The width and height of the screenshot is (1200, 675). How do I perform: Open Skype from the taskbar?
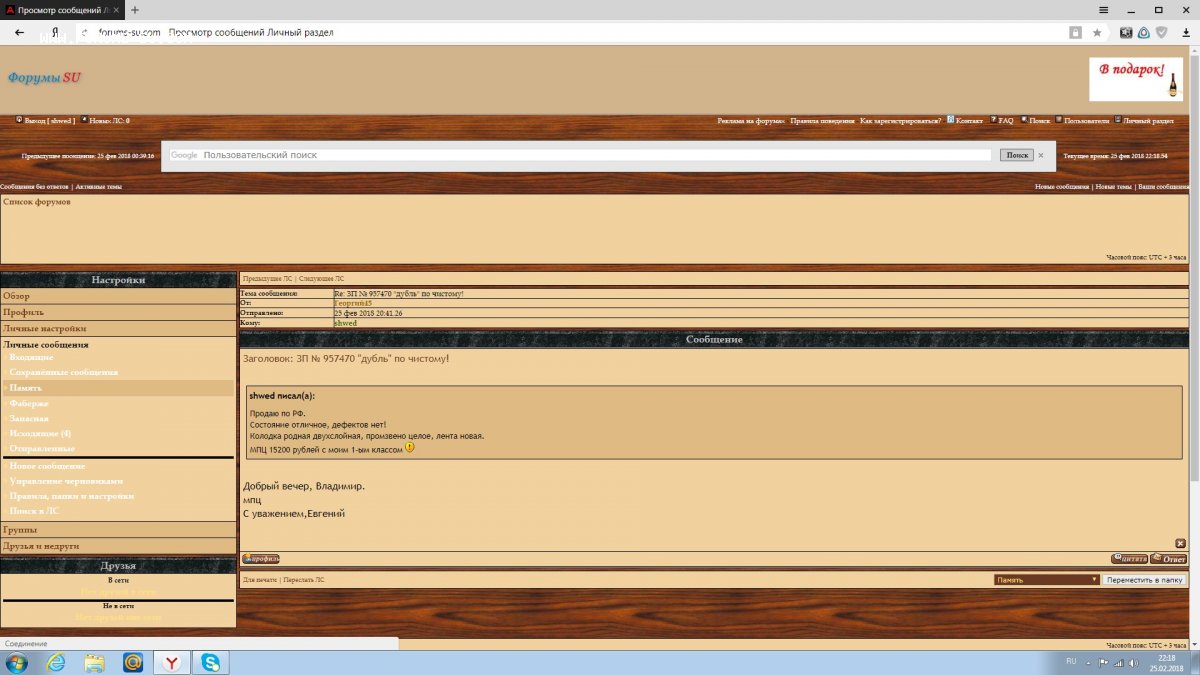[x=211, y=662]
